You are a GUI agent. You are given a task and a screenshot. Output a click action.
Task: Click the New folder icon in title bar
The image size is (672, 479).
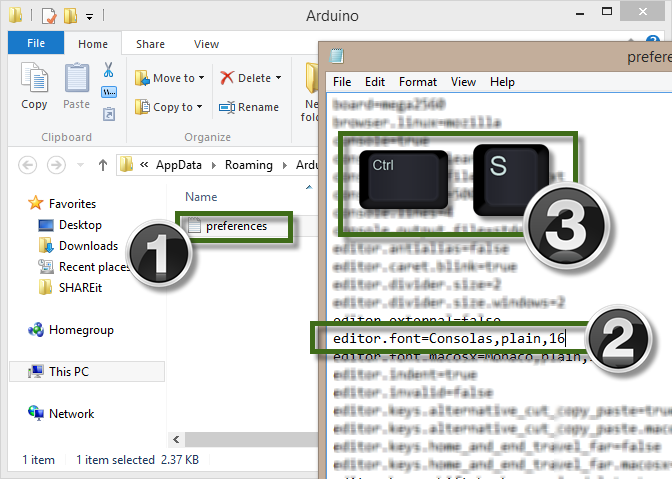click(x=69, y=17)
